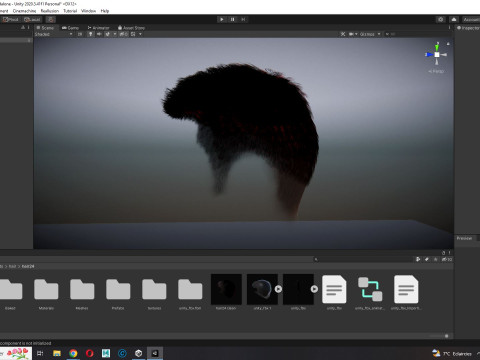Image resolution: width=480 pixels, height=360 pixels.
Task: Click the Persp label under gizmo
Action: [436, 71]
